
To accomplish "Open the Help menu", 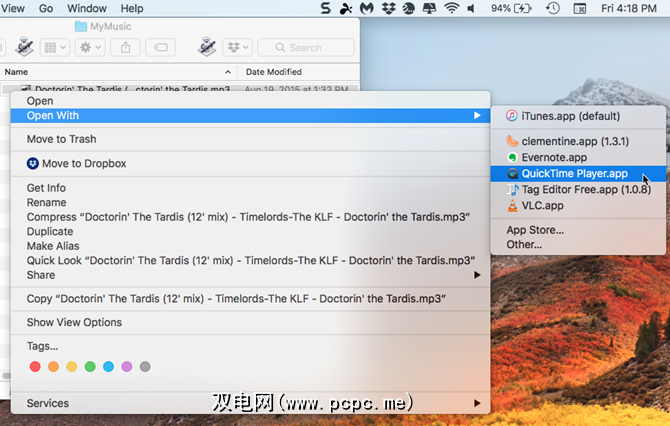I will tap(132, 8).
